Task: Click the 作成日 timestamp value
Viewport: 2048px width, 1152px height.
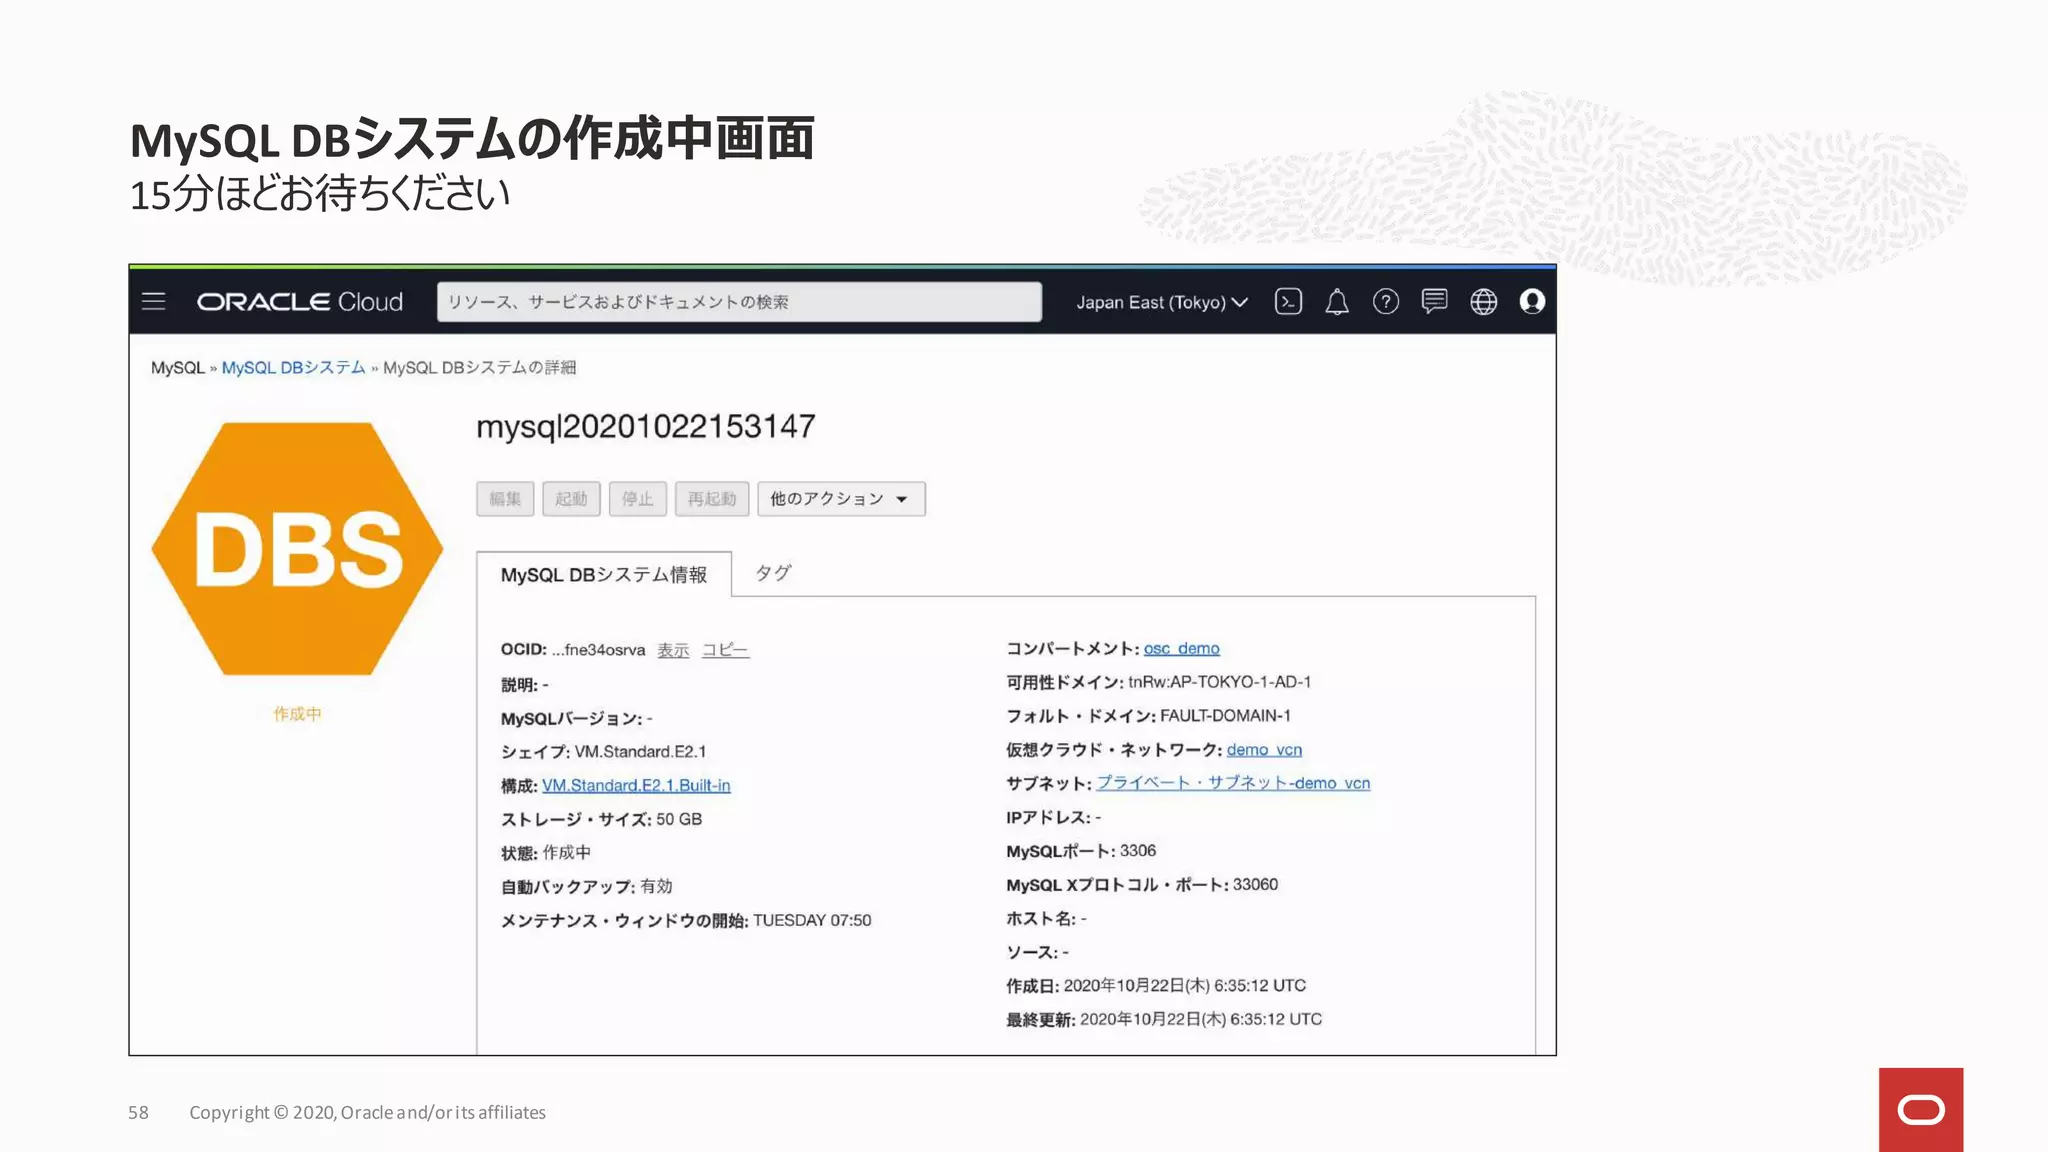Action: coord(1185,985)
